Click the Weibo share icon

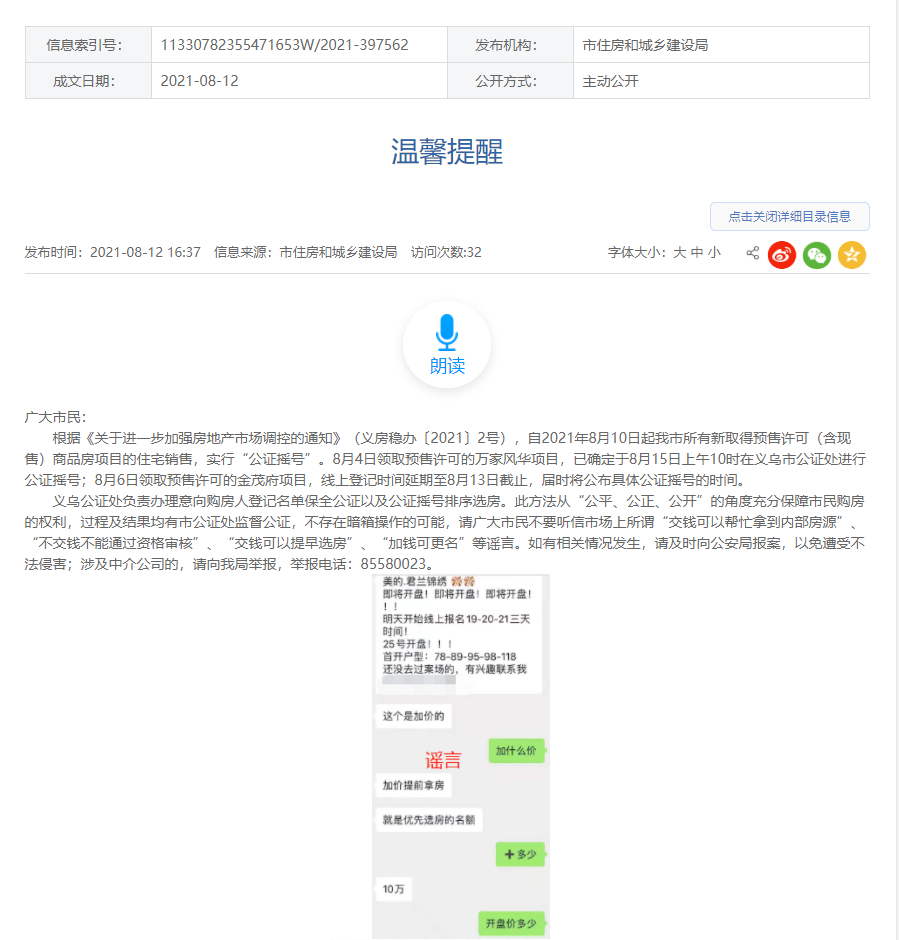click(782, 255)
